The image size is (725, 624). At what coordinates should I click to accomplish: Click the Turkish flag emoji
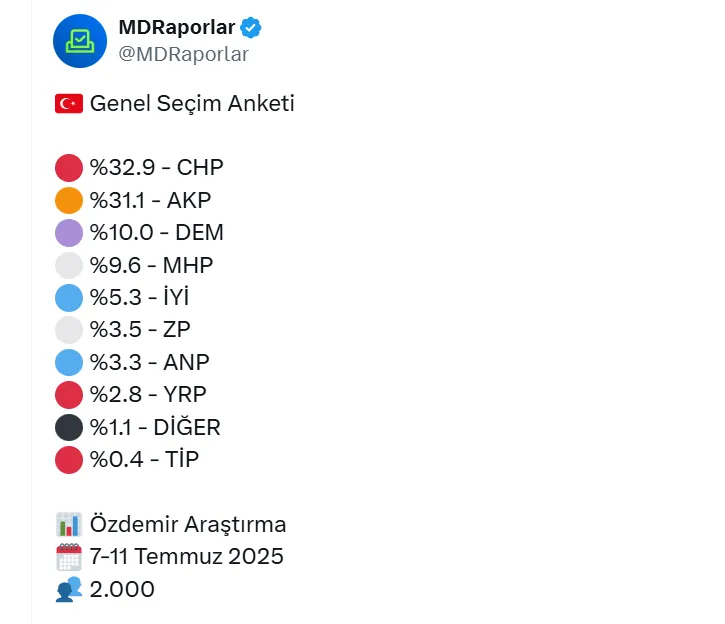point(69,103)
